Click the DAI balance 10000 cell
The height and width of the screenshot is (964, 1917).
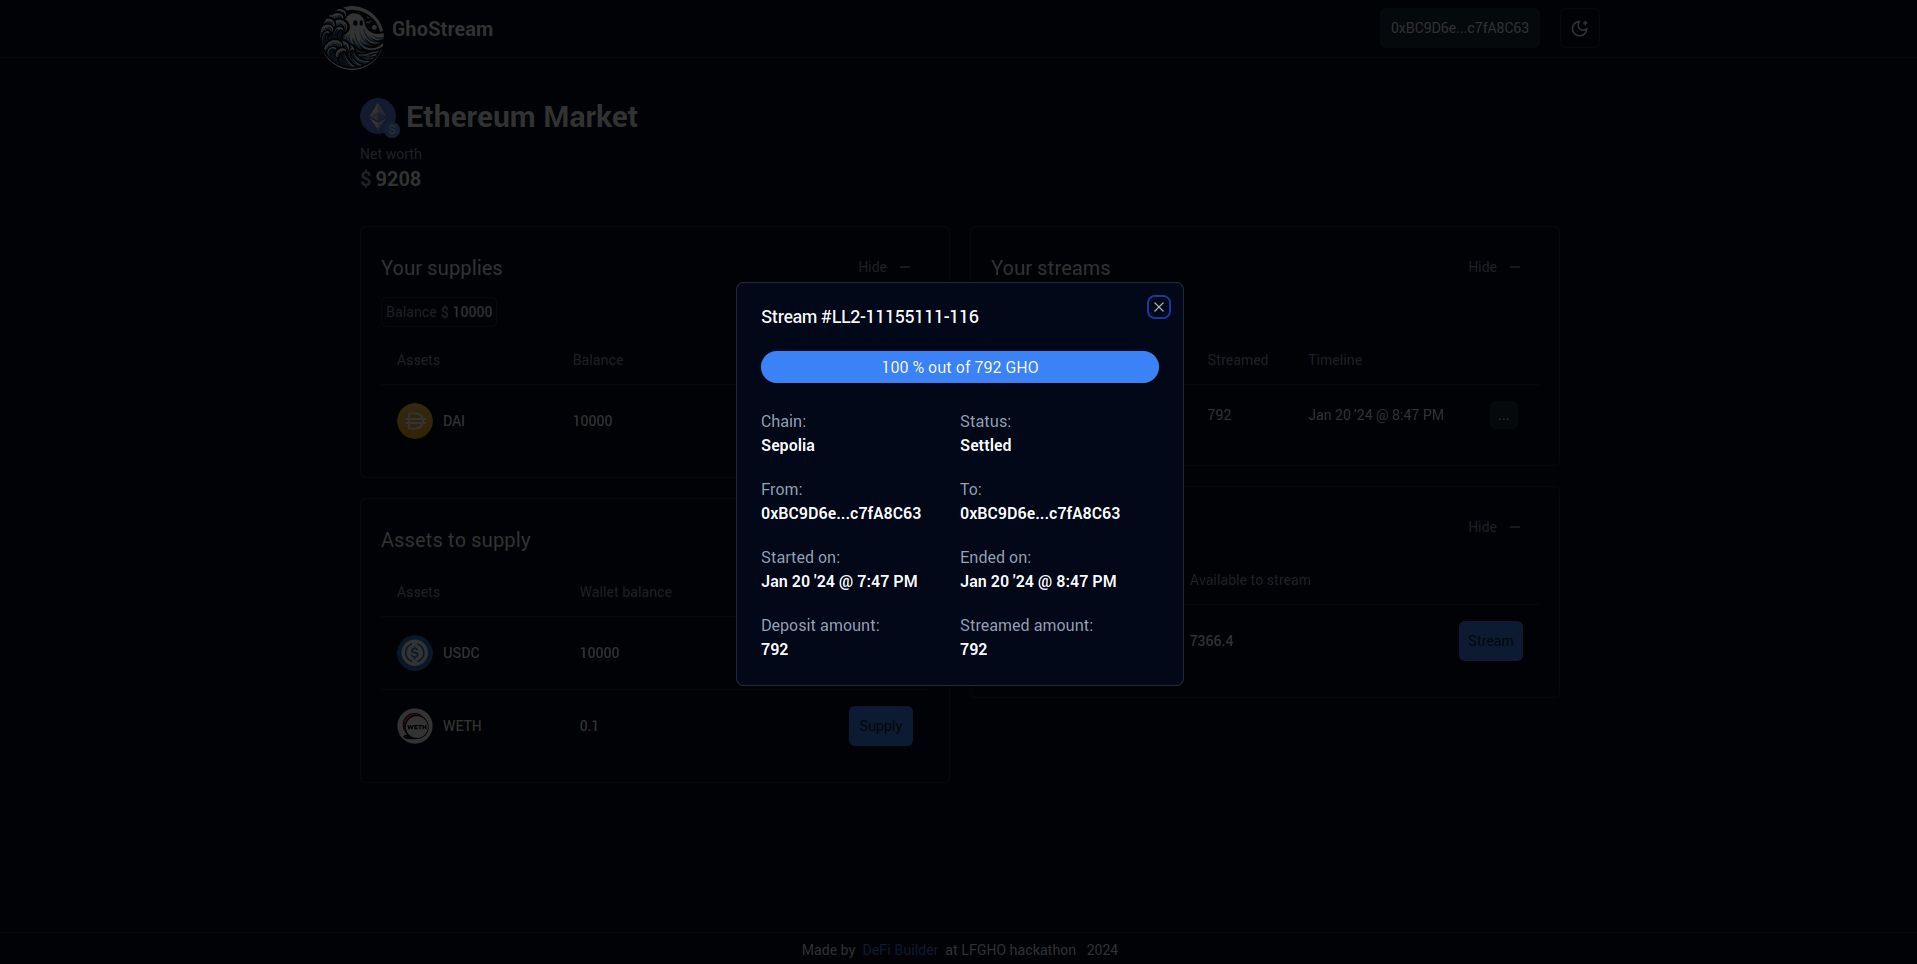coord(592,421)
